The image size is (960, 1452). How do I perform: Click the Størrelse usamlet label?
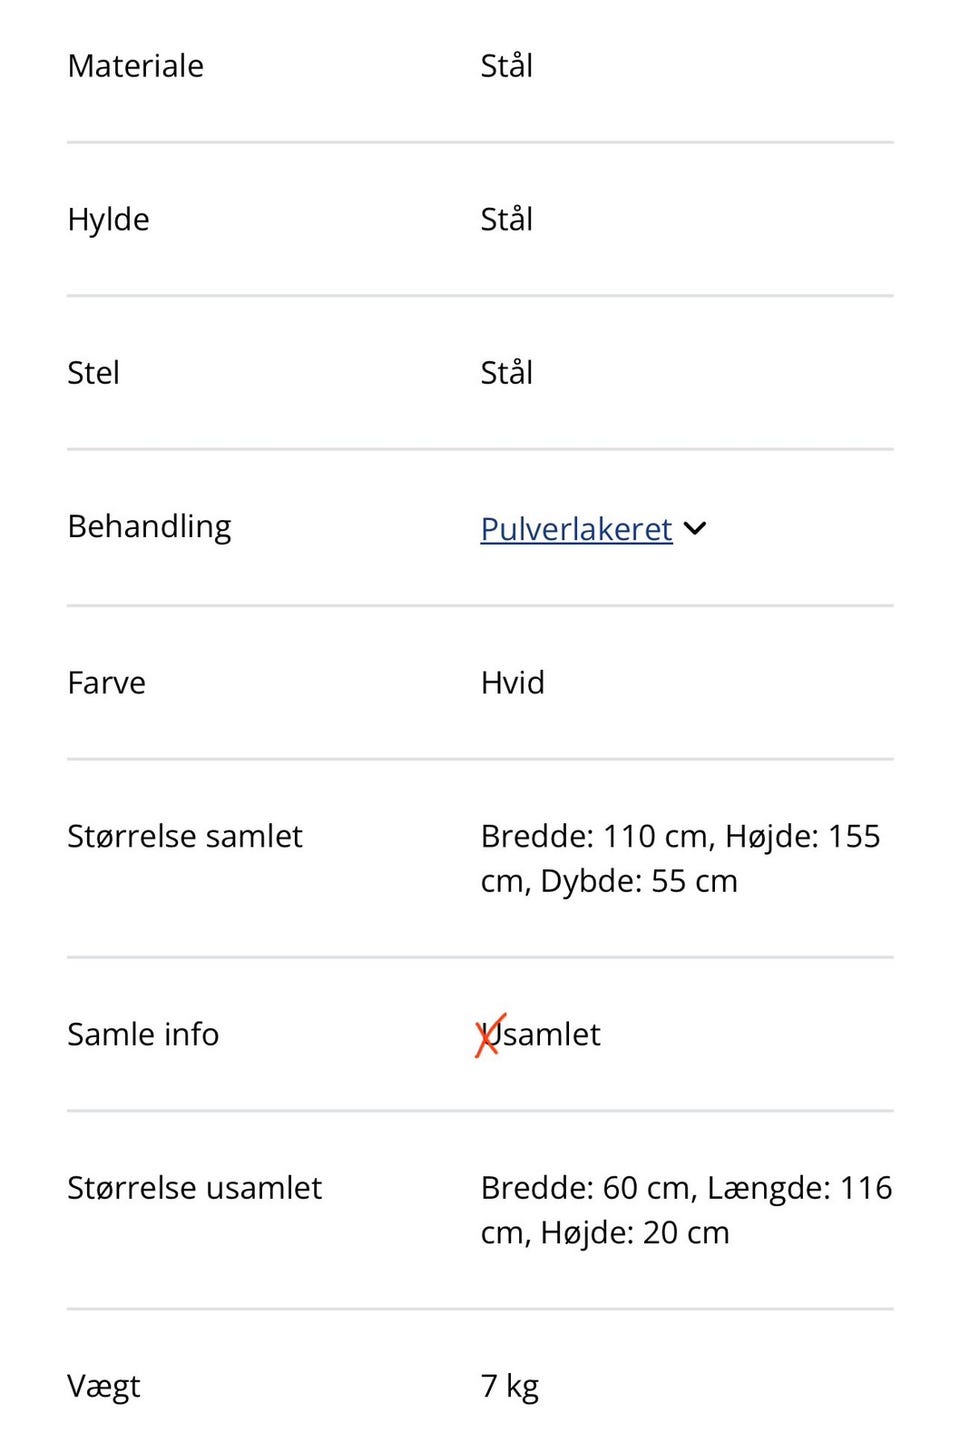[194, 1188]
